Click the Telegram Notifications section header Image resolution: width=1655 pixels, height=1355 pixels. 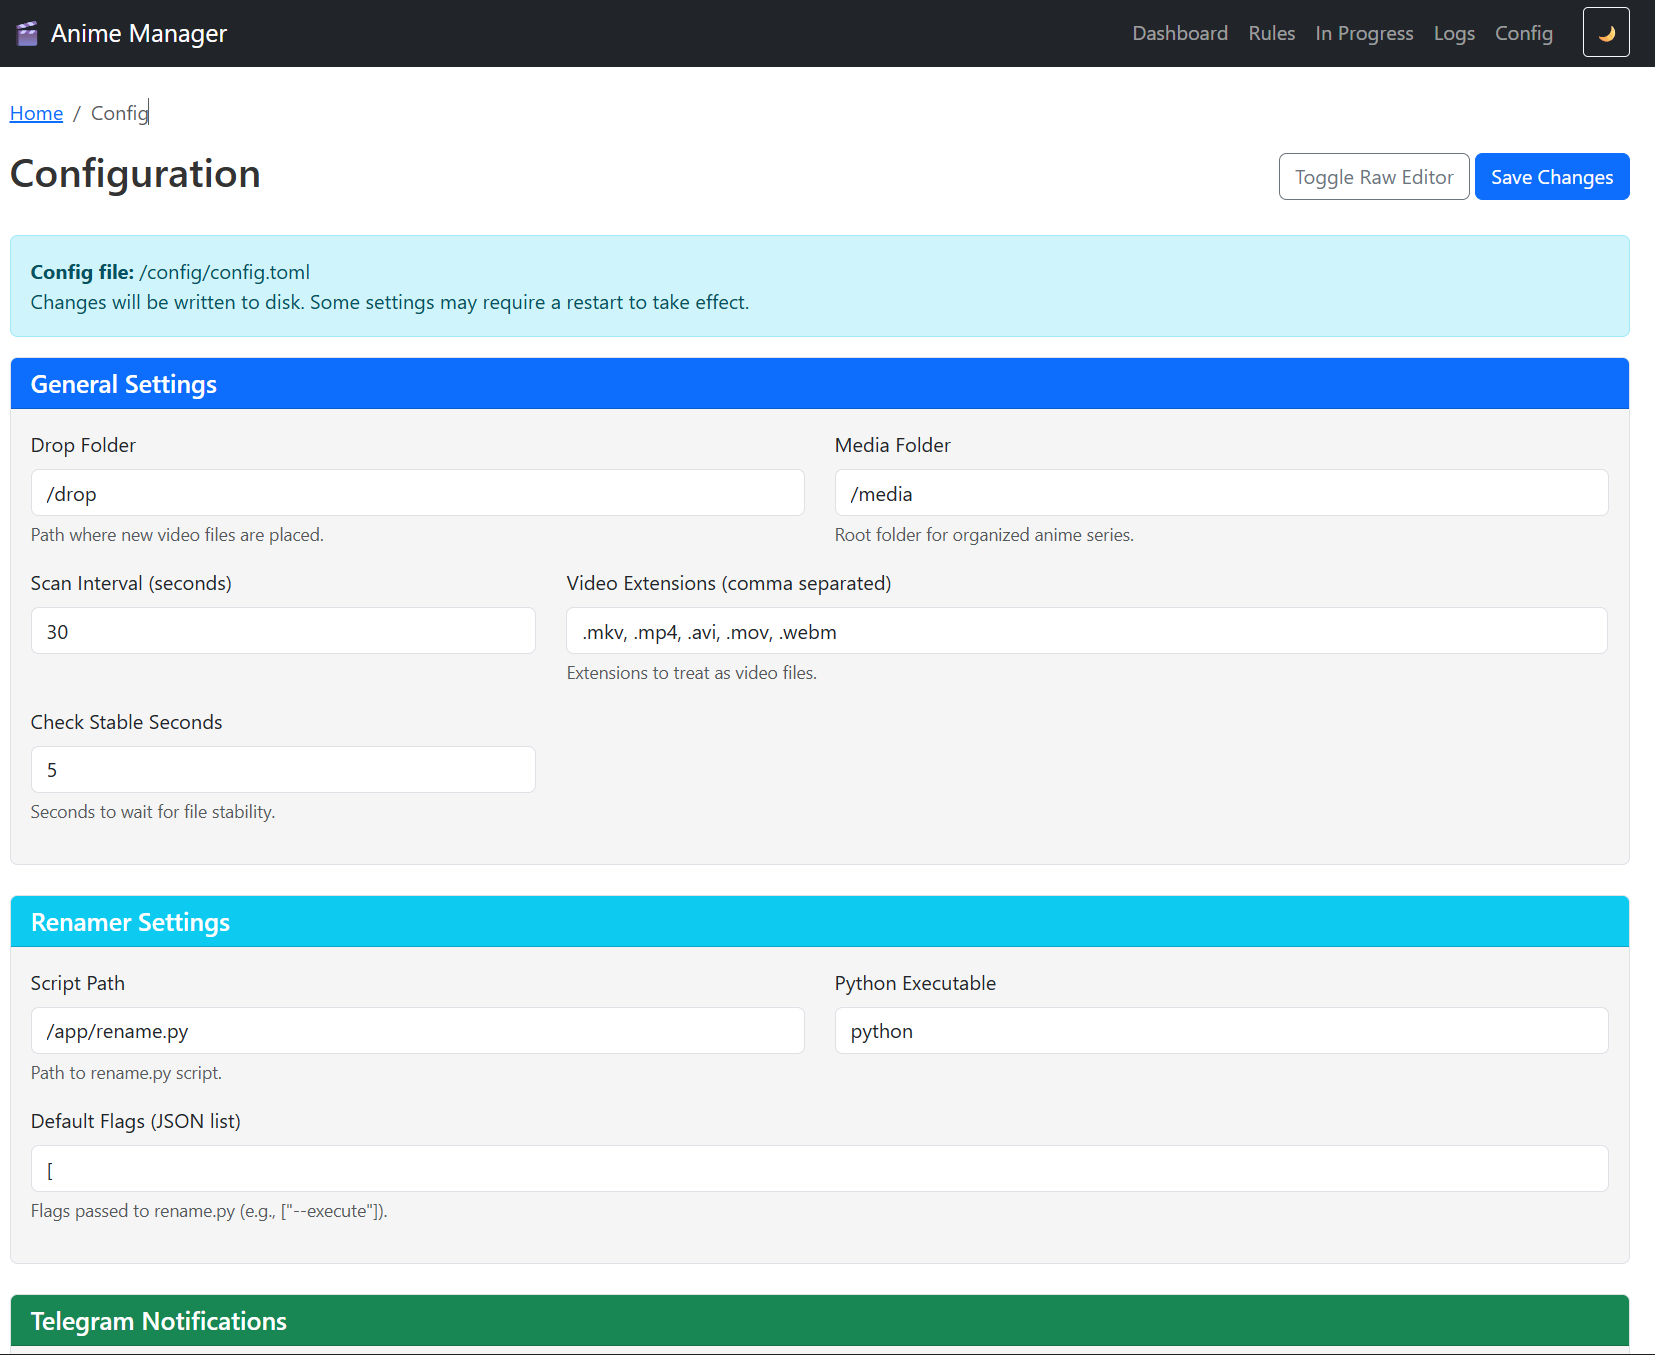point(157,1320)
